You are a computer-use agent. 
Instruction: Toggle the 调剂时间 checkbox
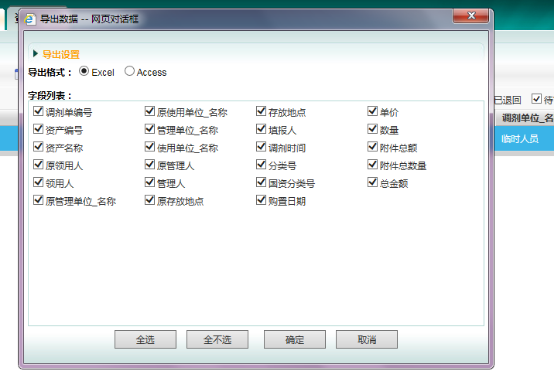click(261, 146)
